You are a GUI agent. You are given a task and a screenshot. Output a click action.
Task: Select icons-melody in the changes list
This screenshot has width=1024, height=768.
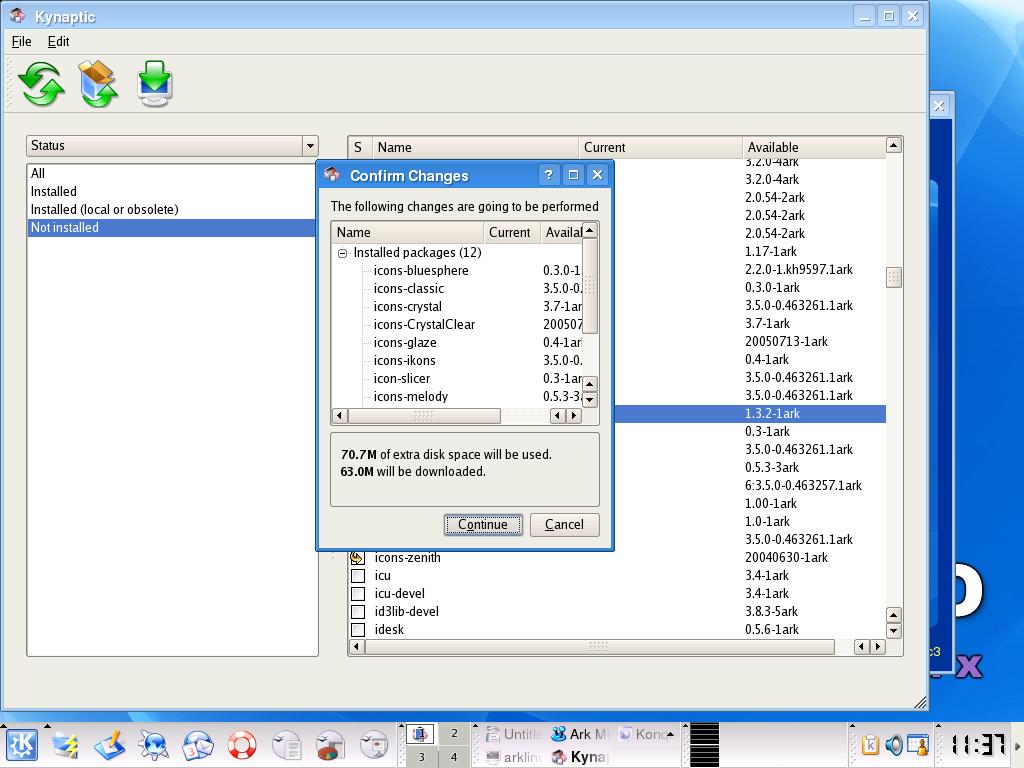pos(411,396)
